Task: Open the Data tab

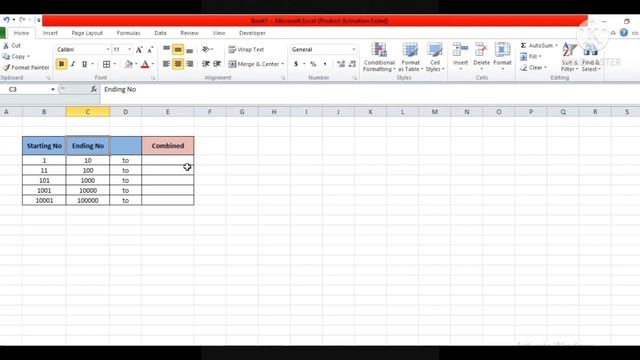Action: 160,33
